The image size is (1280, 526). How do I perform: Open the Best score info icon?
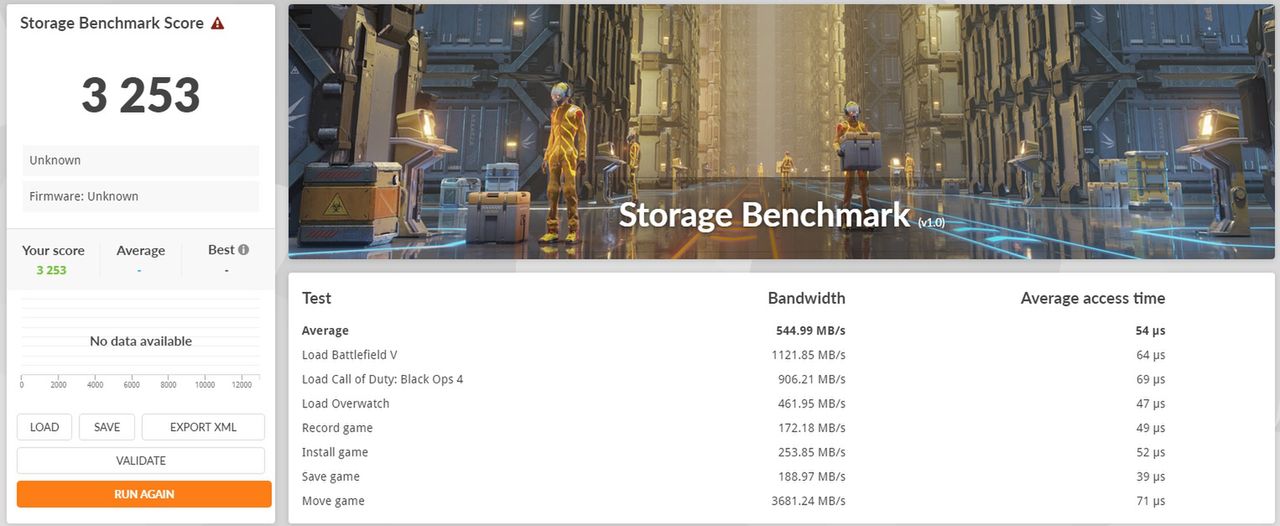tap(243, 250)
